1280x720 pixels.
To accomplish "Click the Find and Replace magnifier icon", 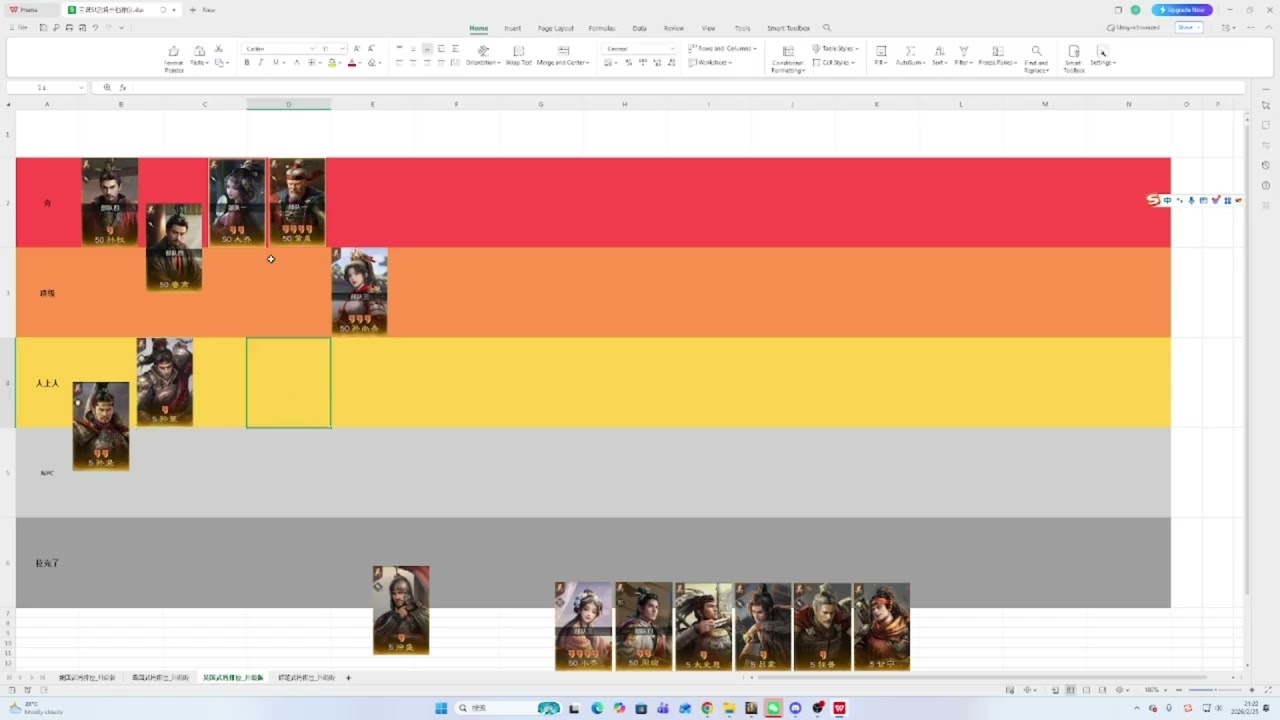I will pos(1036,51).
